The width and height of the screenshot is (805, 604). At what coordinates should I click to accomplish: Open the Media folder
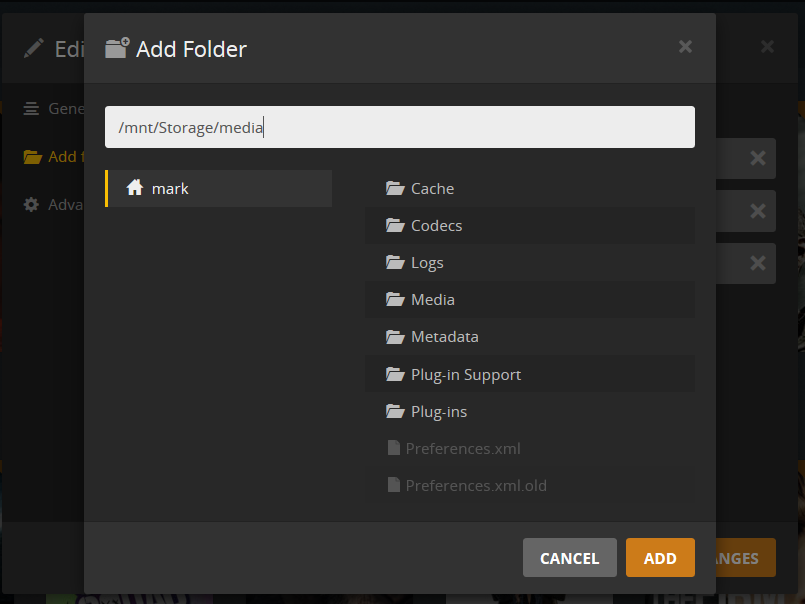pos(433,299)
